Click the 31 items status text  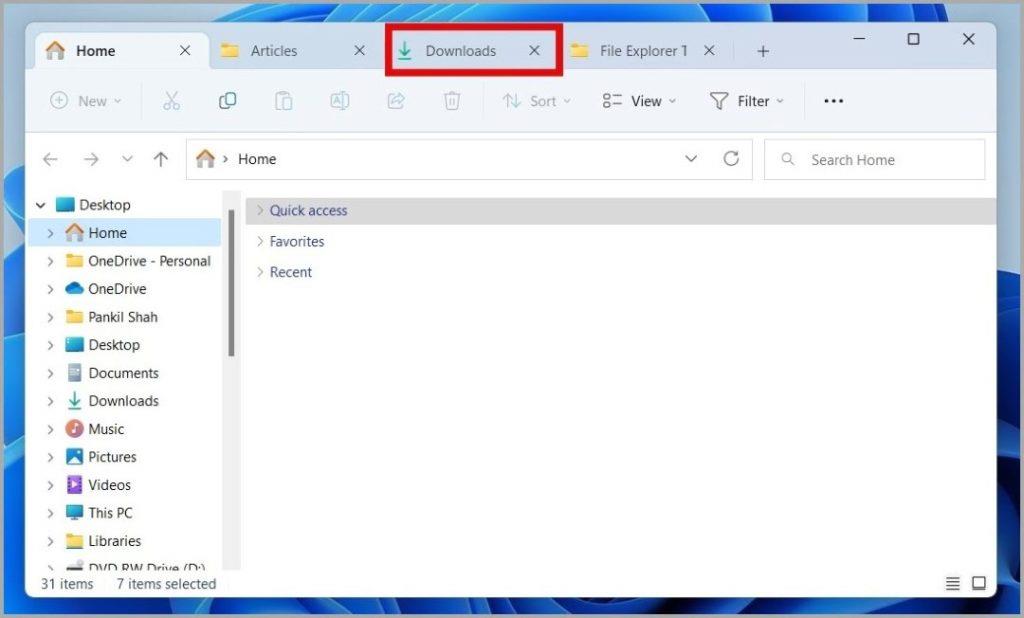[67, 583]
